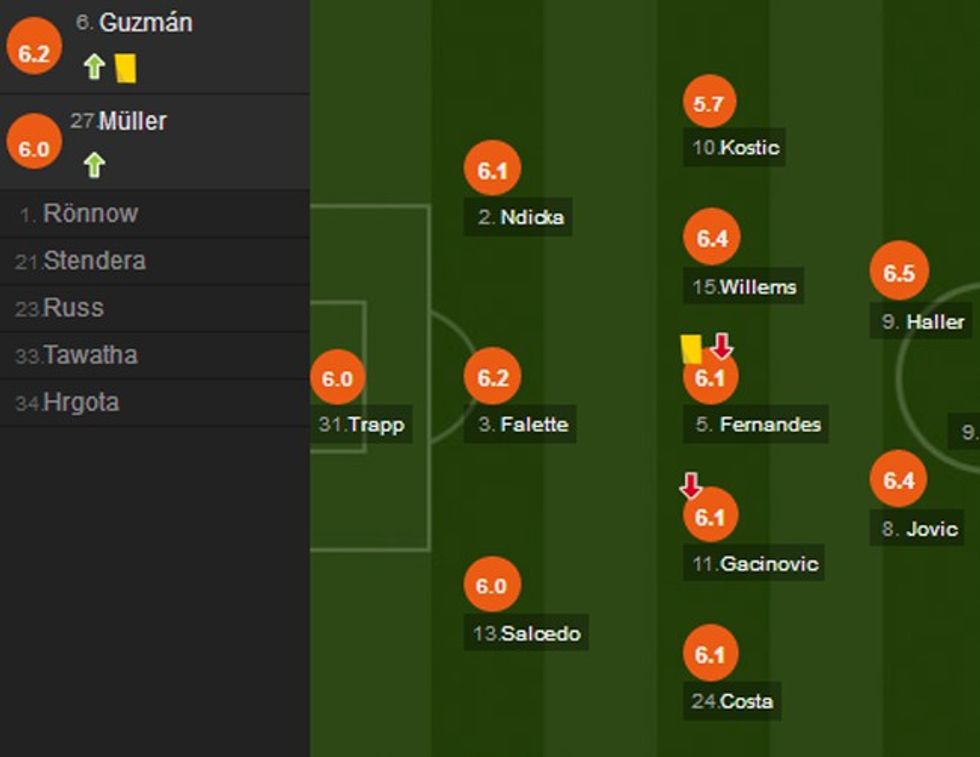
Task: Click Guzmán's yellow card icon
Action: click(x=125, y=67)
